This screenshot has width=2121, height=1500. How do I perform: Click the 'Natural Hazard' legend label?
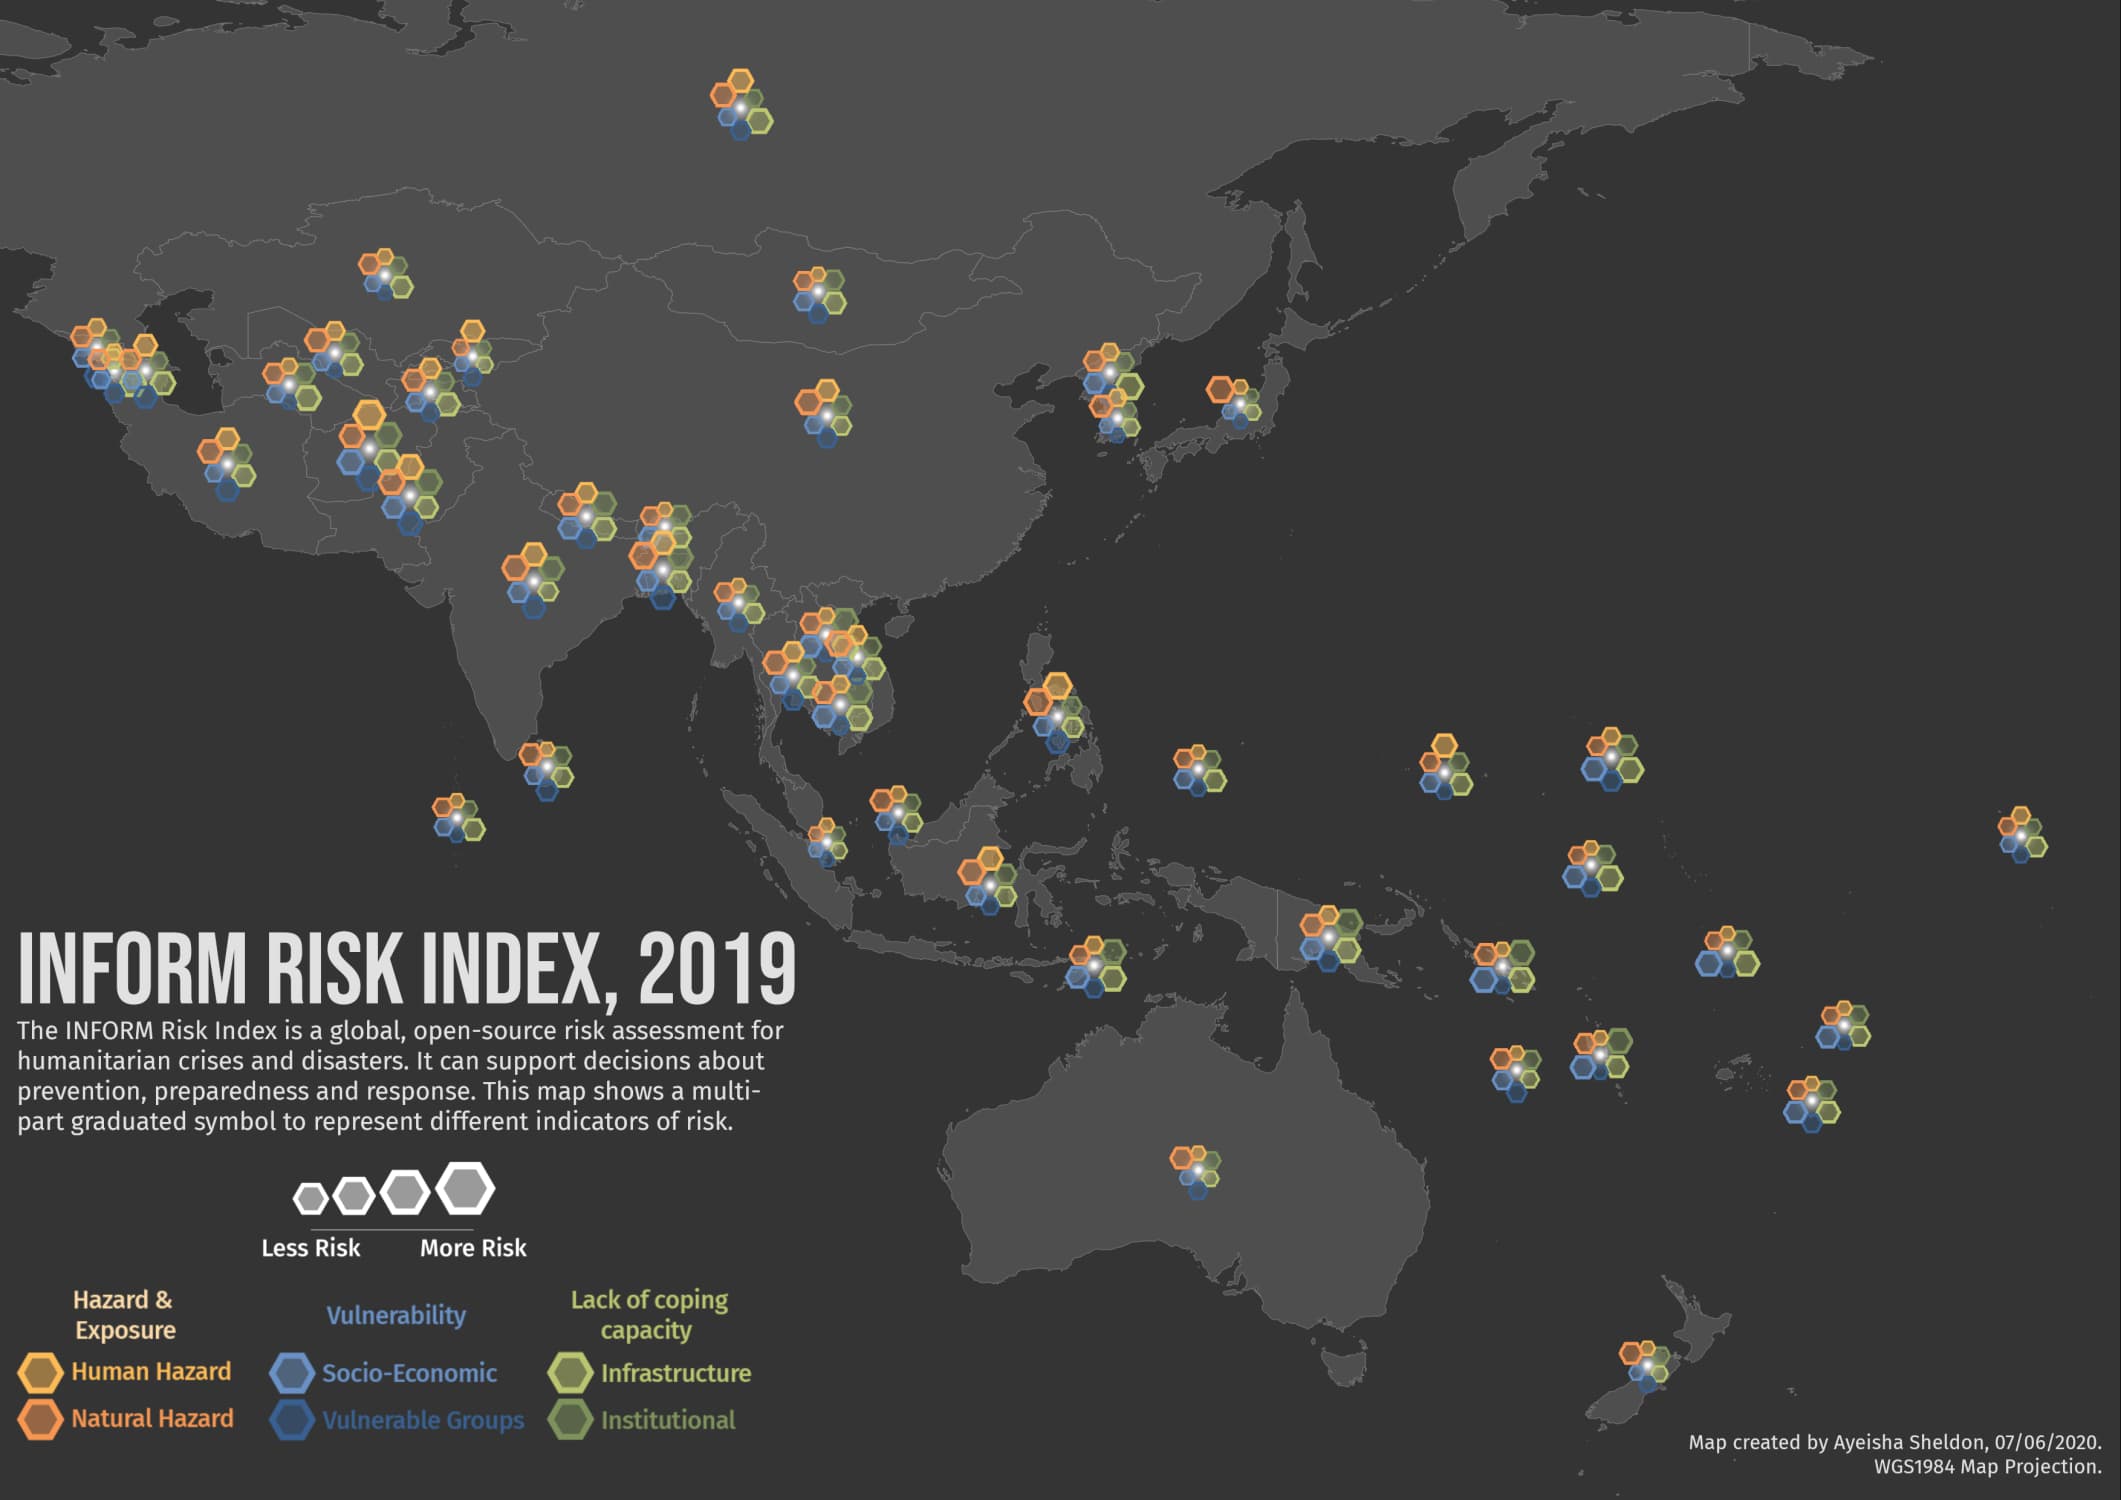click(x=152, y=1419)
